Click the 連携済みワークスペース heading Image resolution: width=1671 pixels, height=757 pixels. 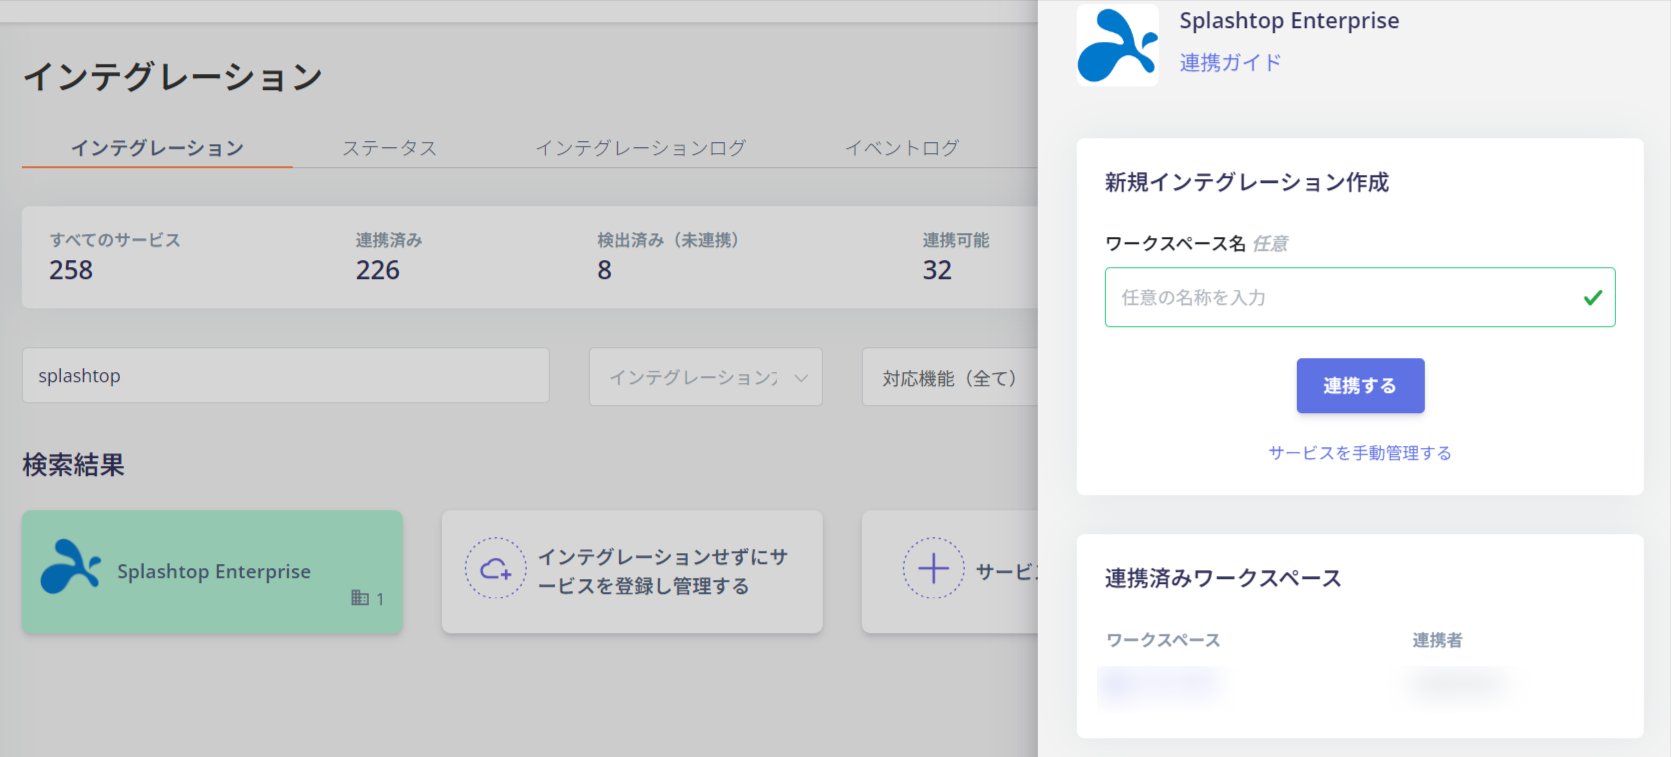(1223, 578)
